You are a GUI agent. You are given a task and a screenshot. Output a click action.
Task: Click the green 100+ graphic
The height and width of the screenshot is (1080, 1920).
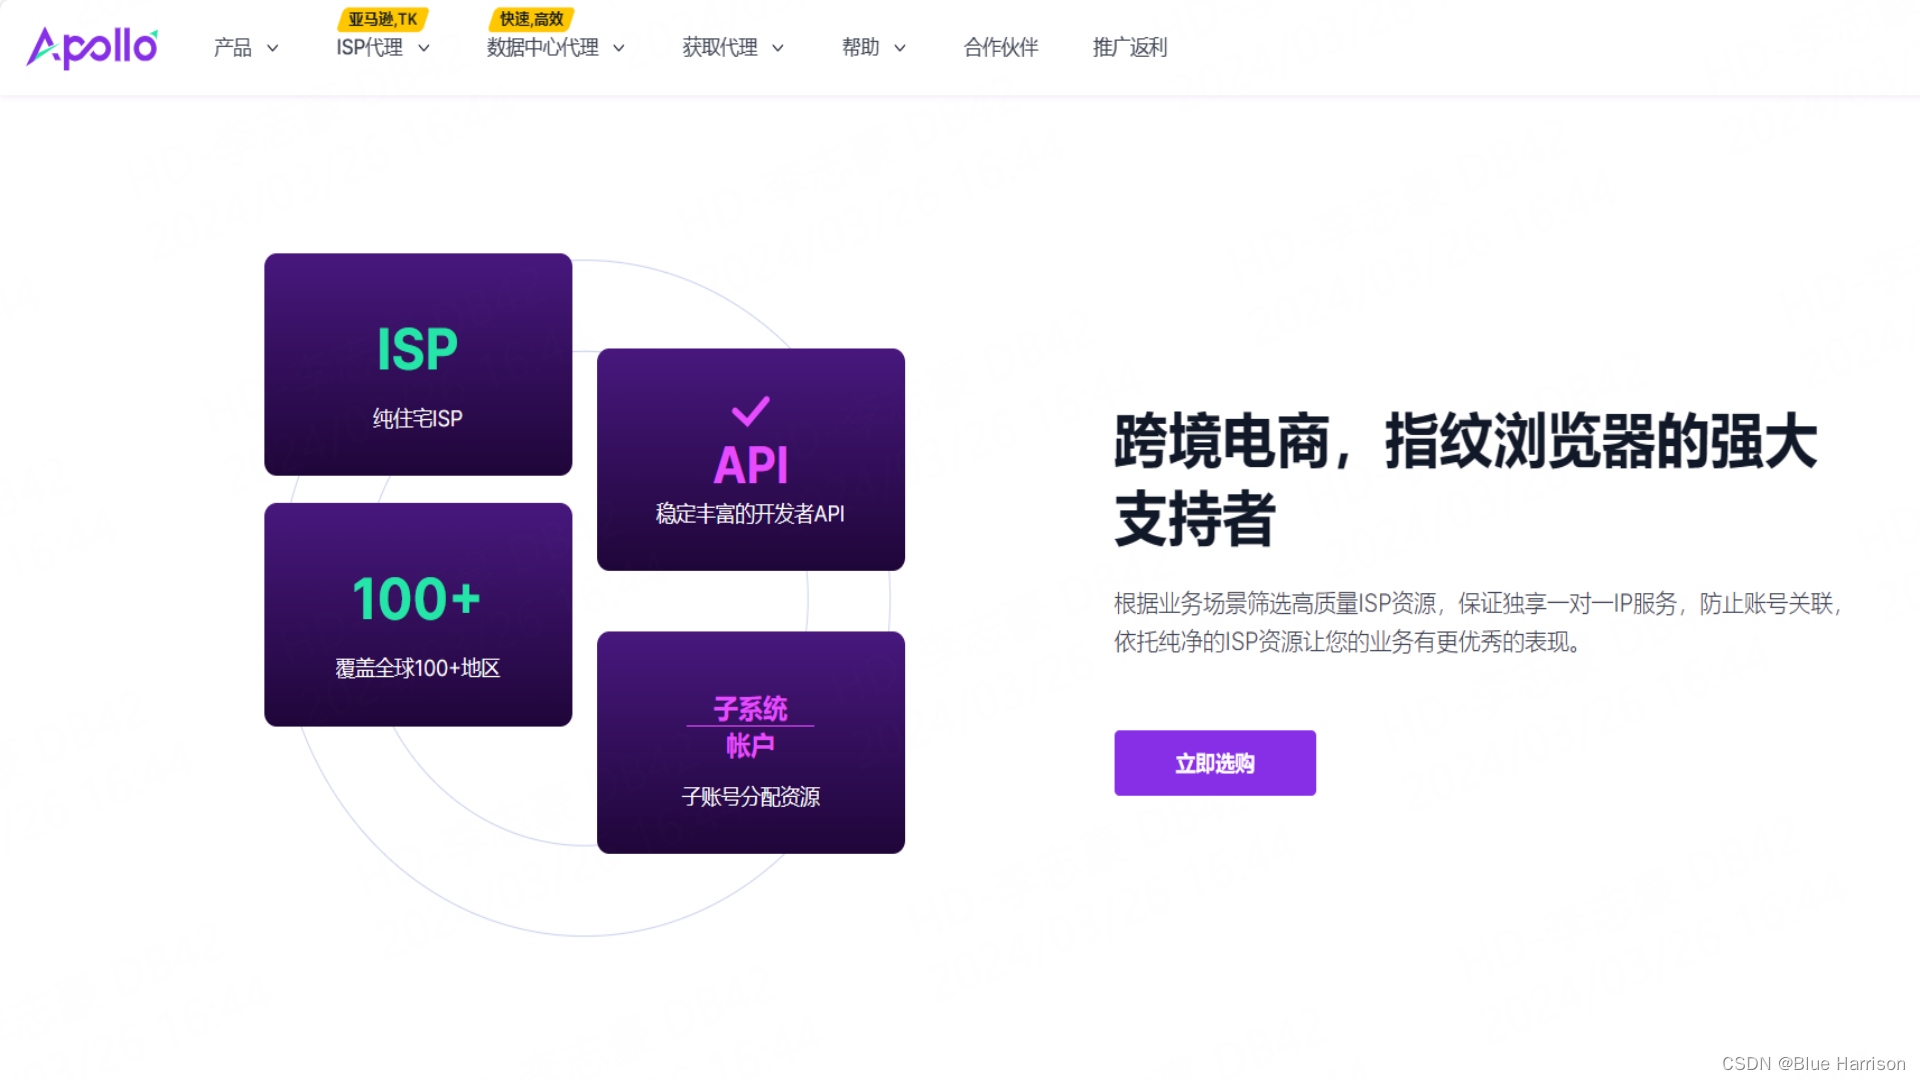click(x=417, y=599)
